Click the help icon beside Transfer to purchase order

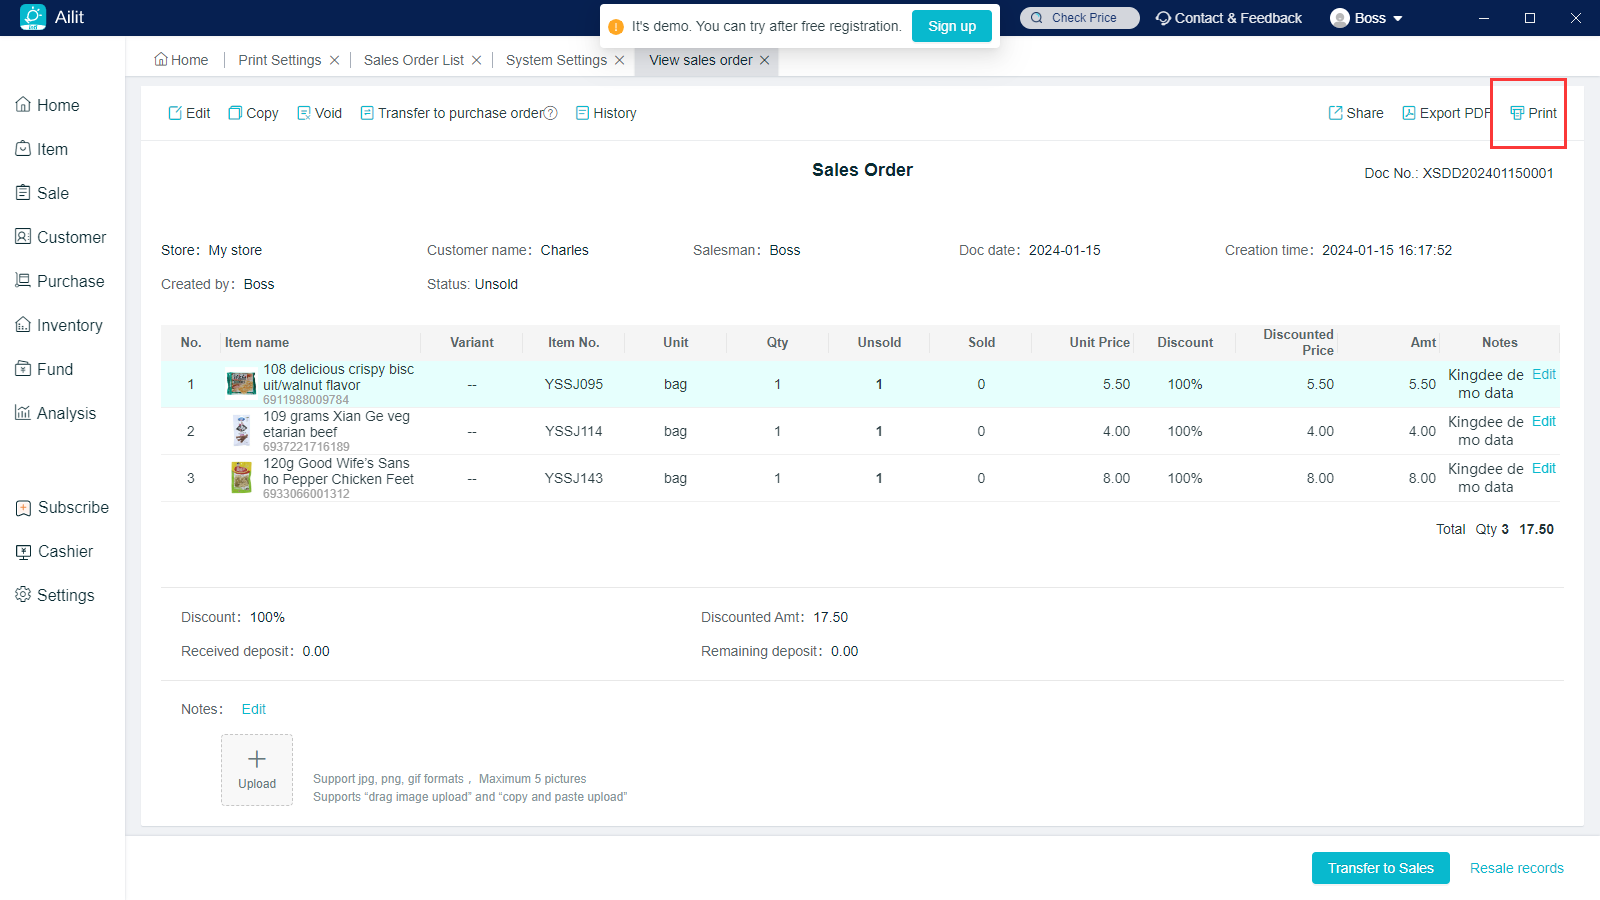pyautogui.click(x=551, y=113)
